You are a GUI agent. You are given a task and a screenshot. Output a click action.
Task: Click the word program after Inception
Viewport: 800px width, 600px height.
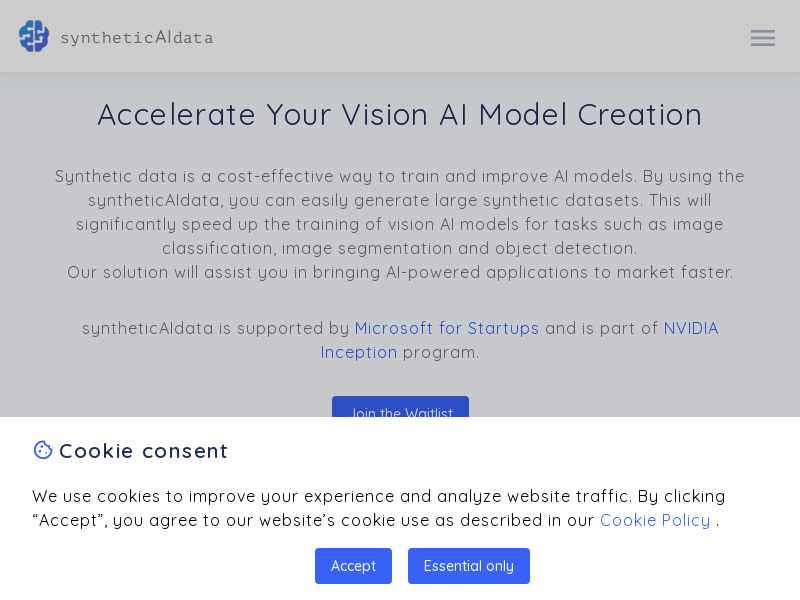click(441, 353)
